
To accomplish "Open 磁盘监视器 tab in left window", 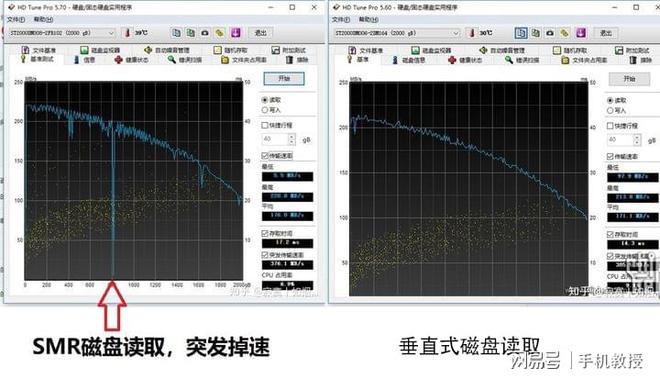I will point(100,50).
